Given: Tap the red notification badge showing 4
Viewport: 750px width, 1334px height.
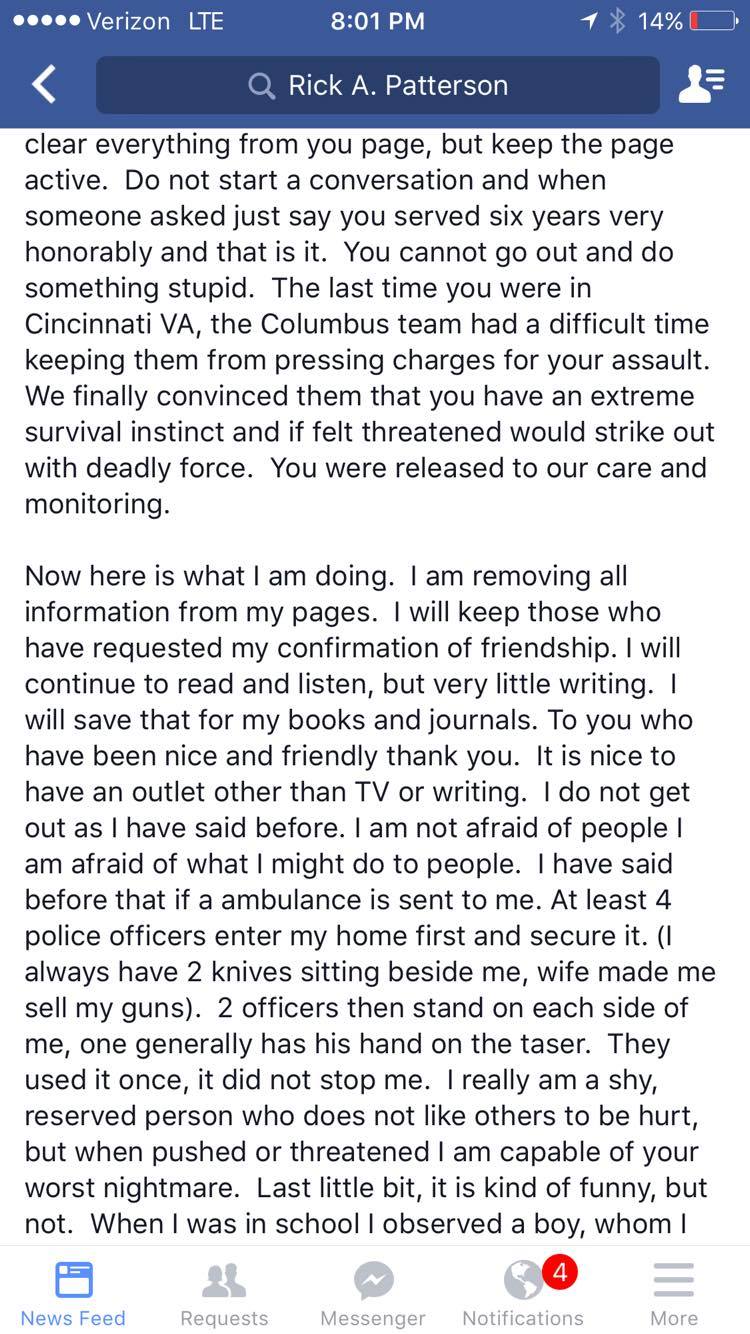Looking at the screenshot, I should tap(559, 1272).
